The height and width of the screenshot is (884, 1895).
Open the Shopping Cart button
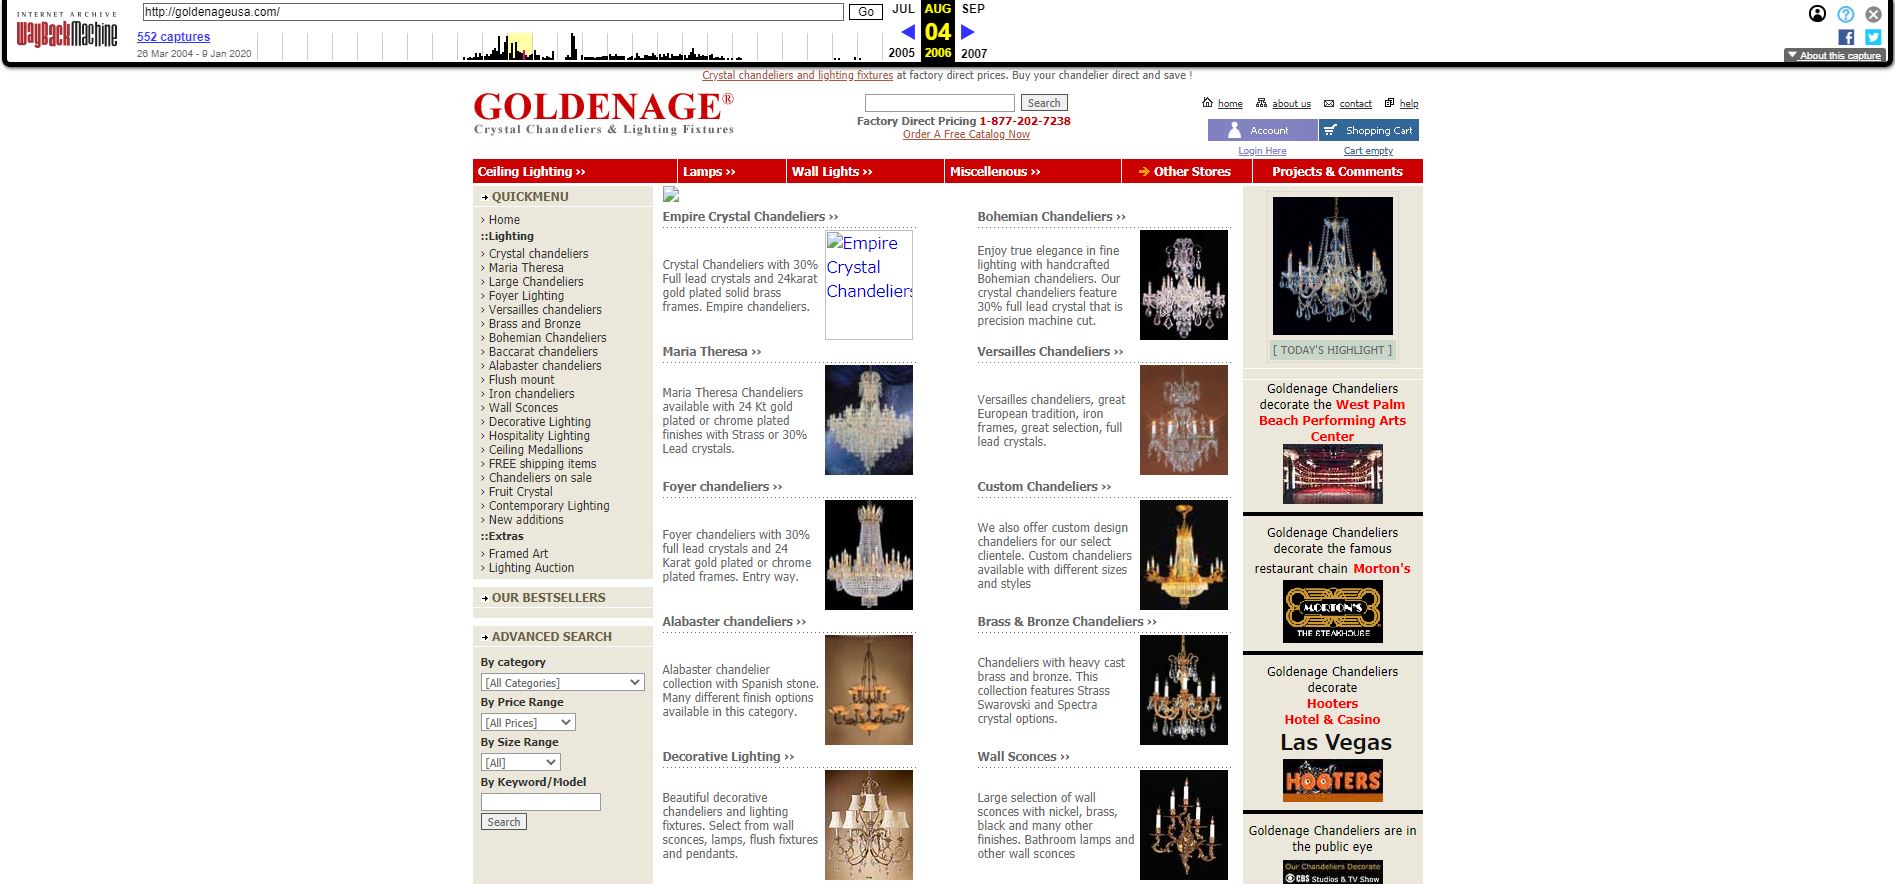click(x=1368, y=130)
